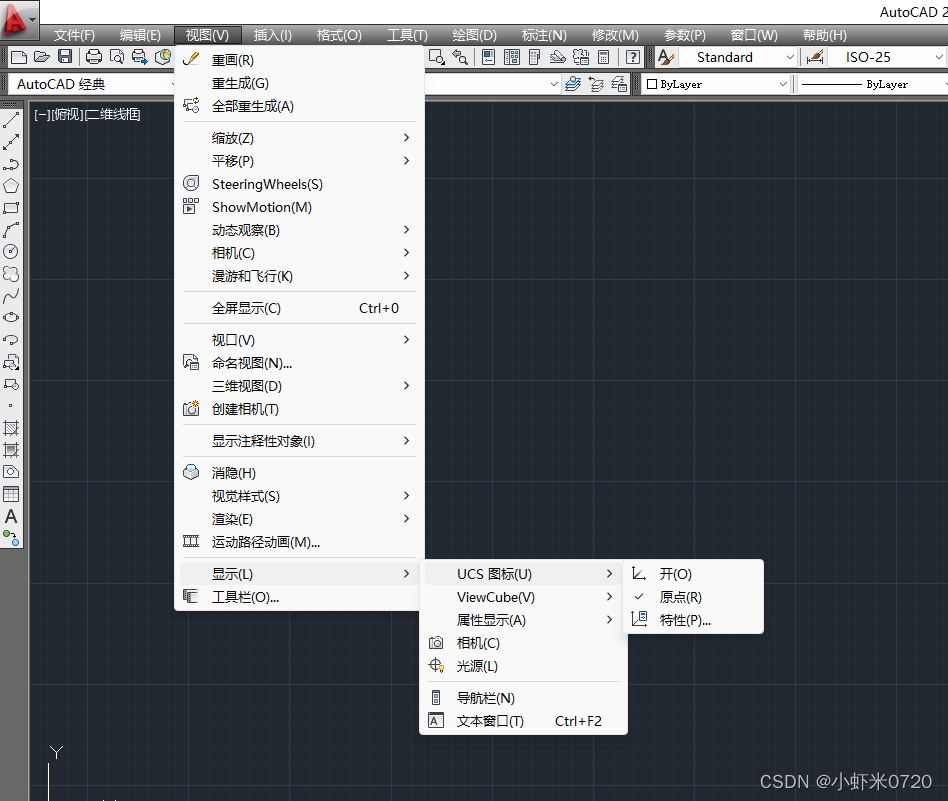Choose 导航栏(N) navigation bar
948x801 pixels.
[523, 698]
